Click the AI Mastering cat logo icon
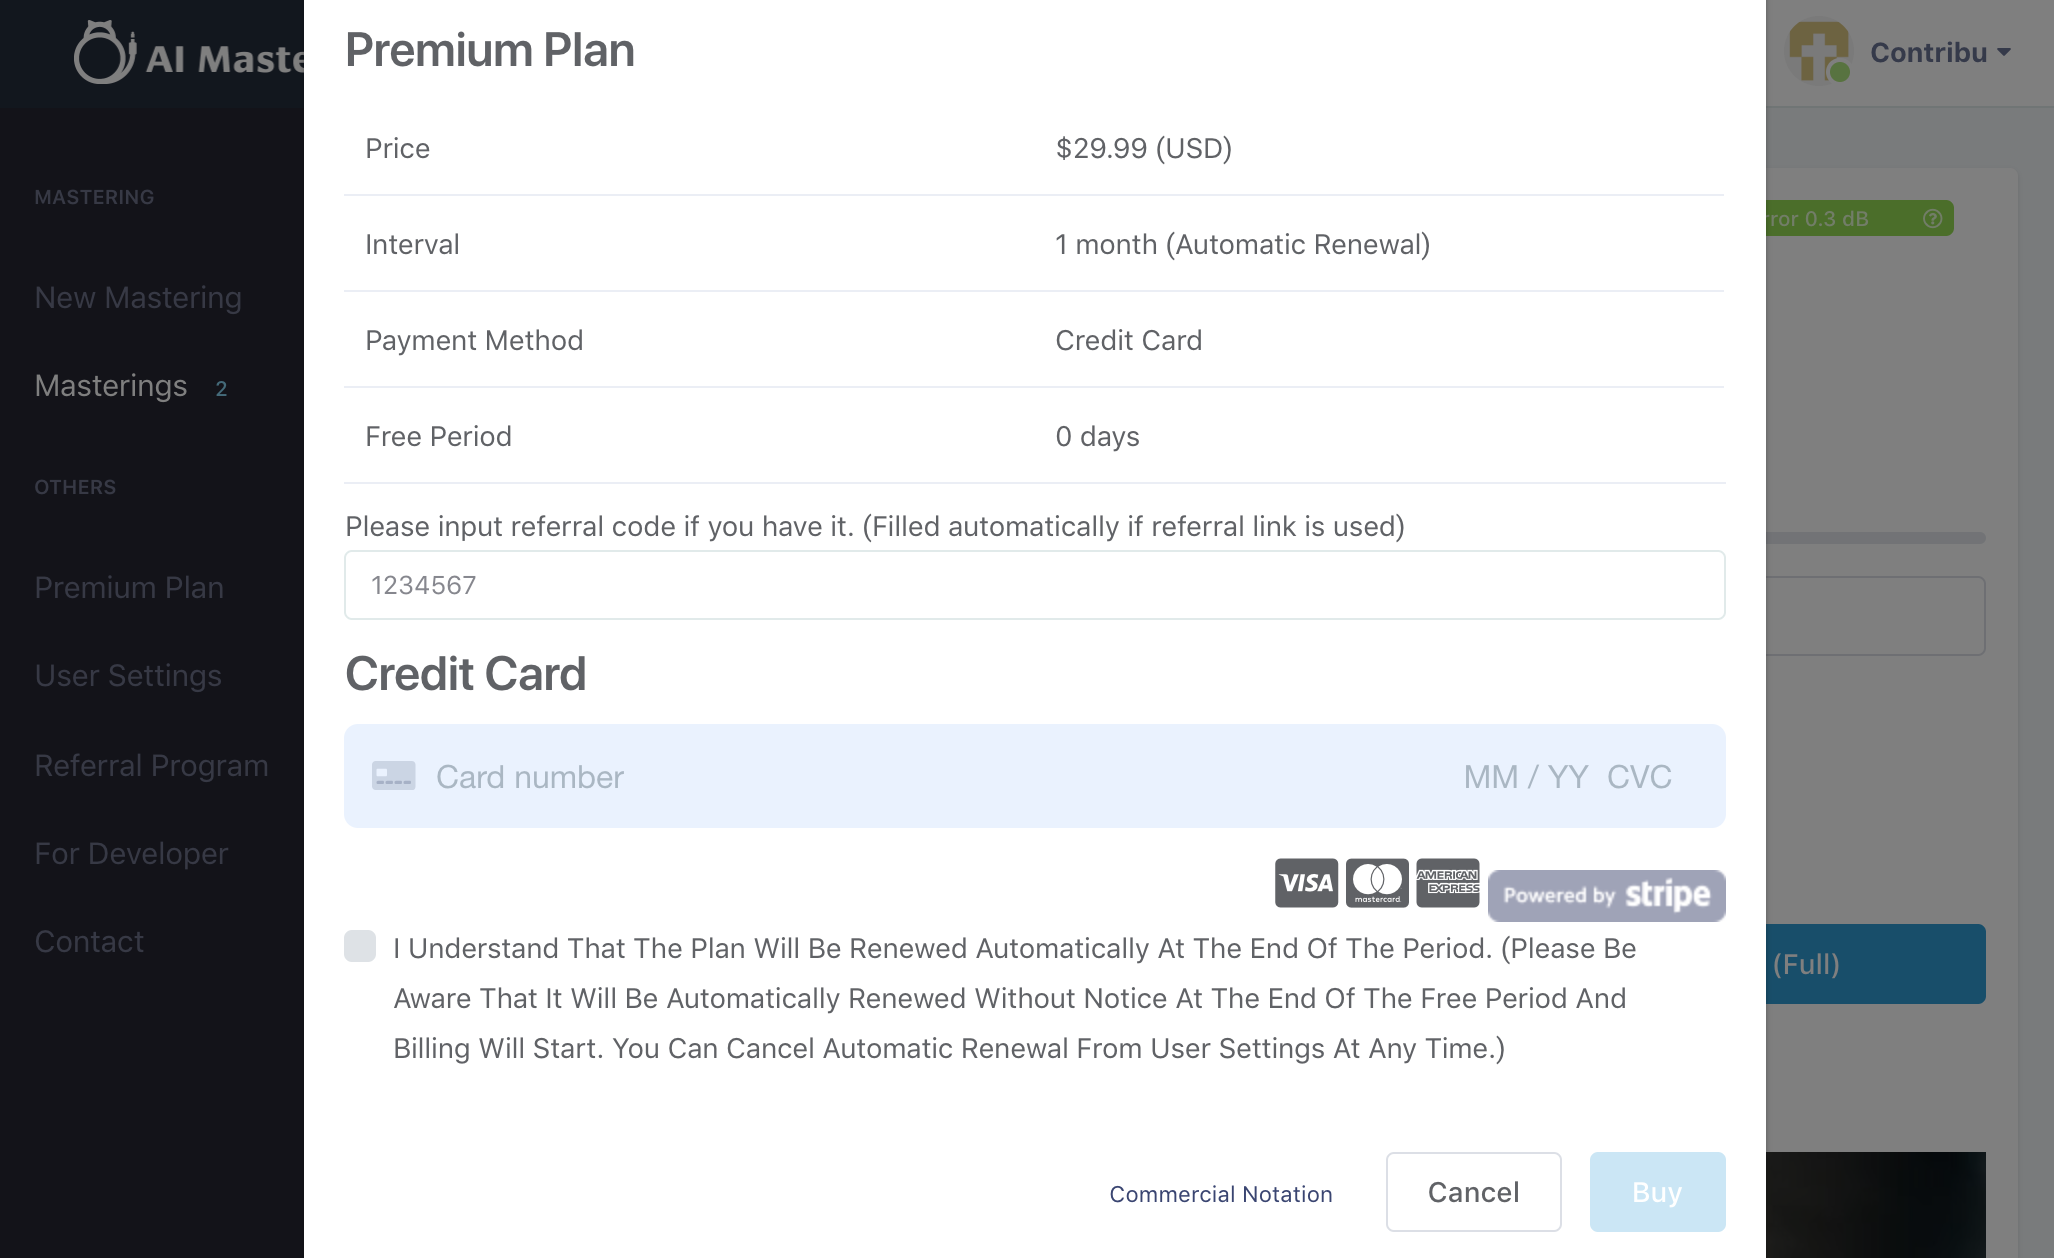 click(x=104, y=53)
